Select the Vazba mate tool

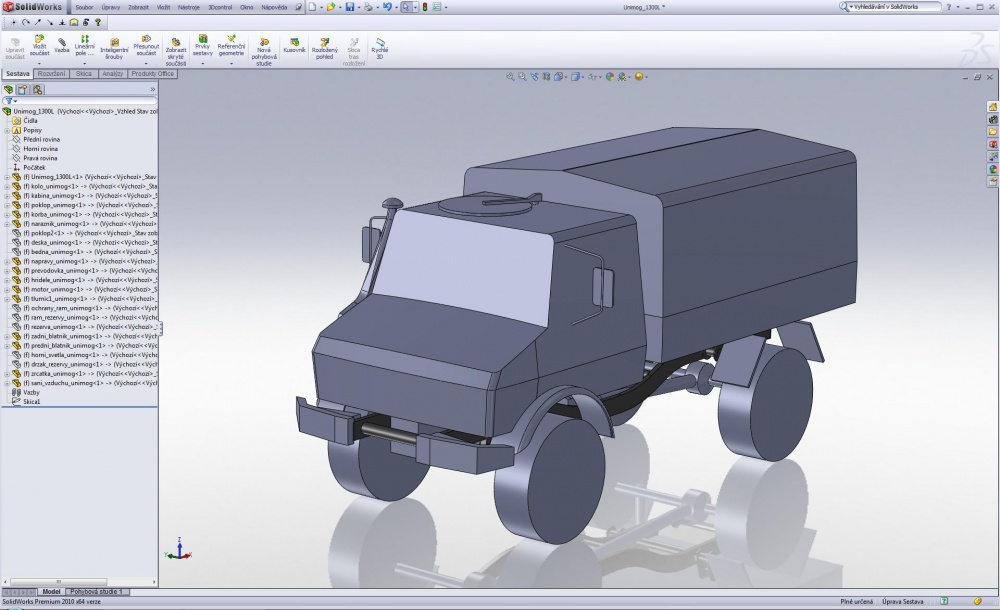[62, 45]
